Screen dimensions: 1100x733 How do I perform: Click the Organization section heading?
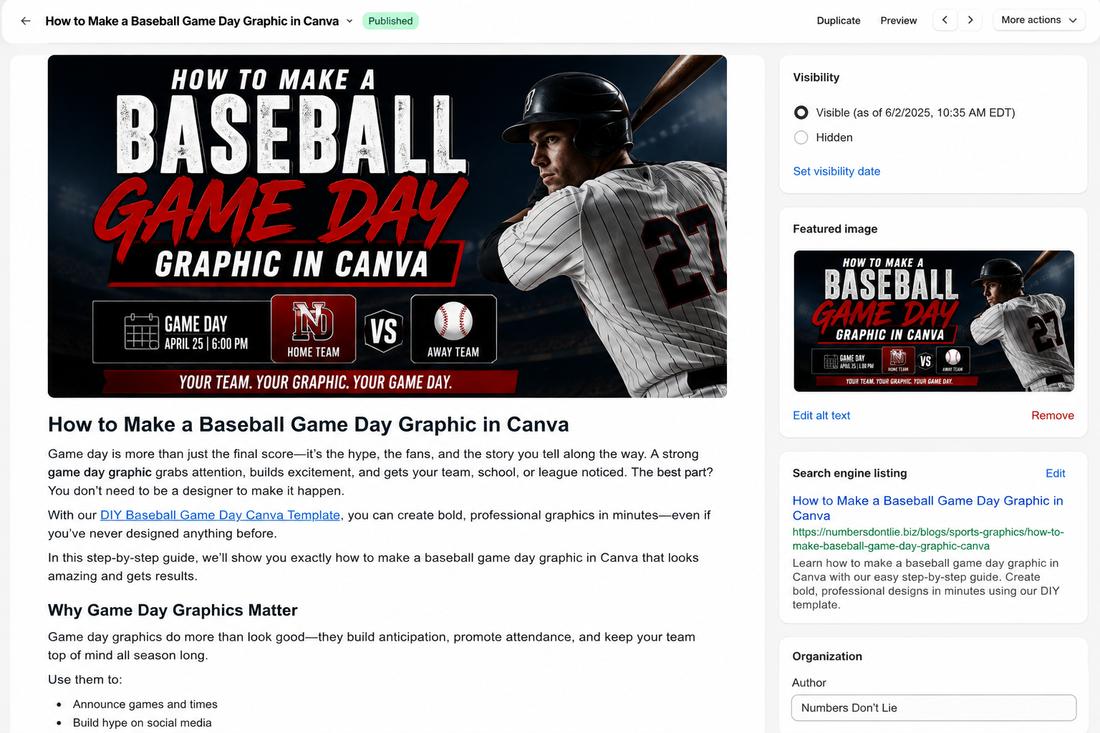click(x=827, y=657)
